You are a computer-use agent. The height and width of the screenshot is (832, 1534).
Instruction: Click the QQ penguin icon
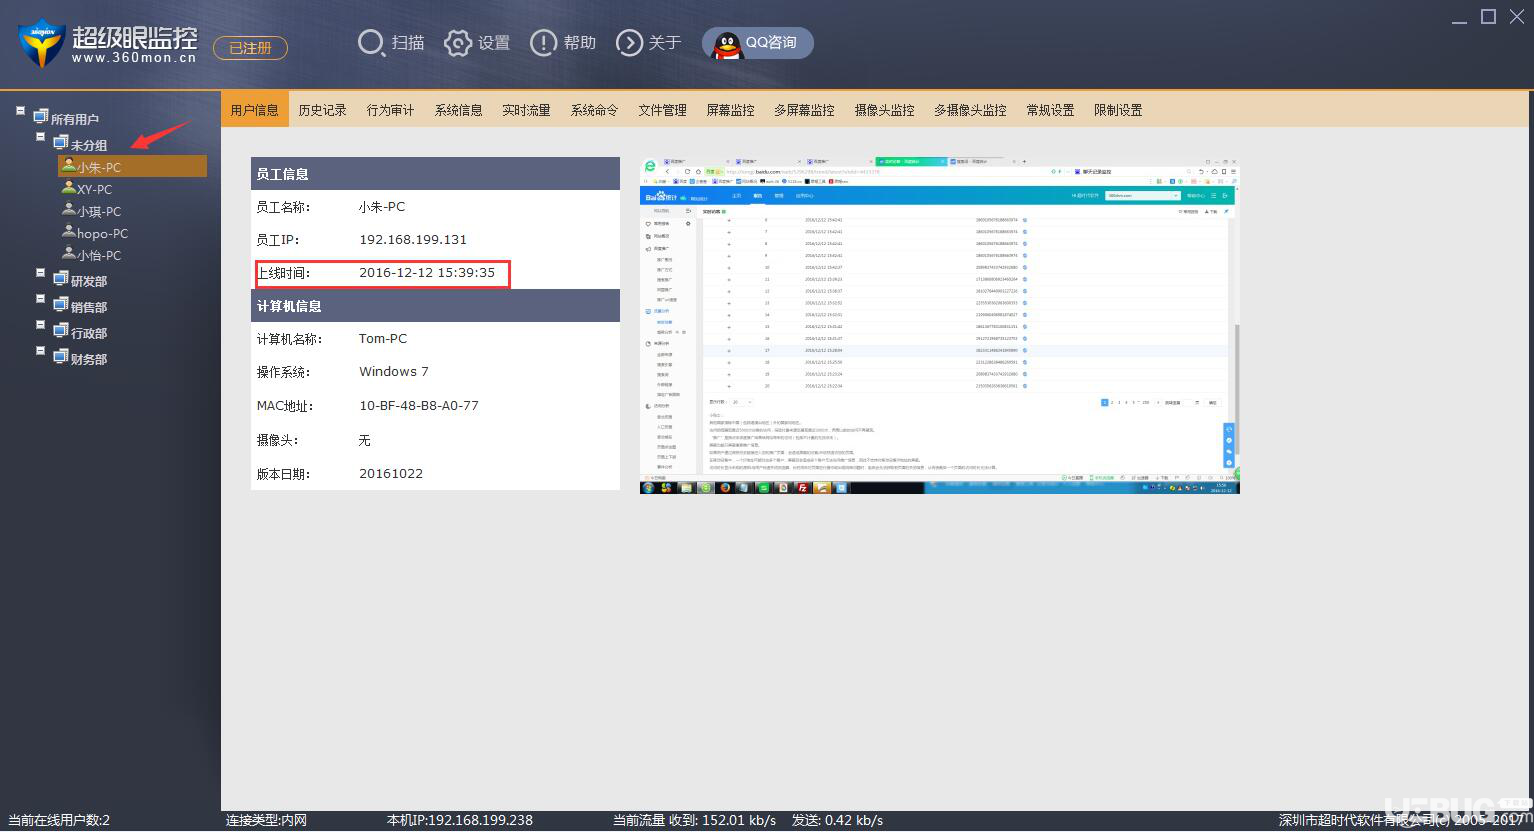pyautogui.click(x=727, y=43)
